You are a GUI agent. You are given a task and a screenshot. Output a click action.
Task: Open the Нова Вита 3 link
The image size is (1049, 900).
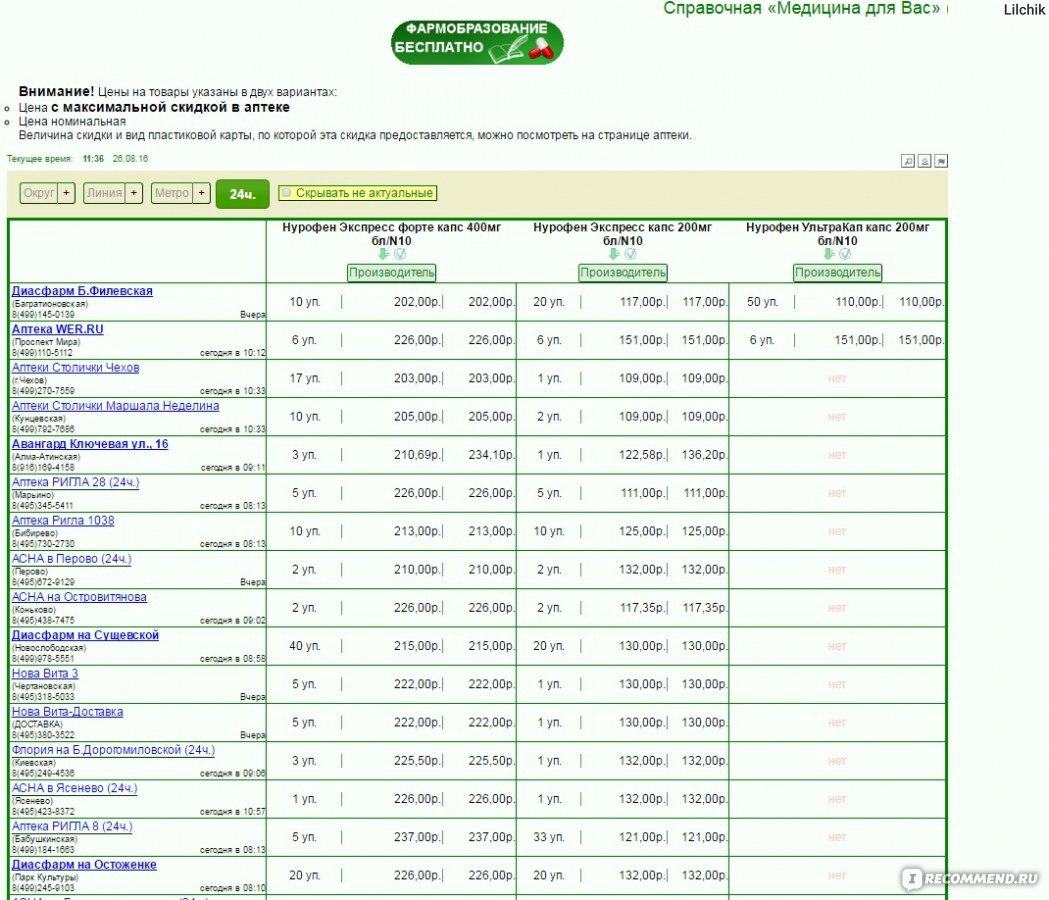(x=45, y=673)
